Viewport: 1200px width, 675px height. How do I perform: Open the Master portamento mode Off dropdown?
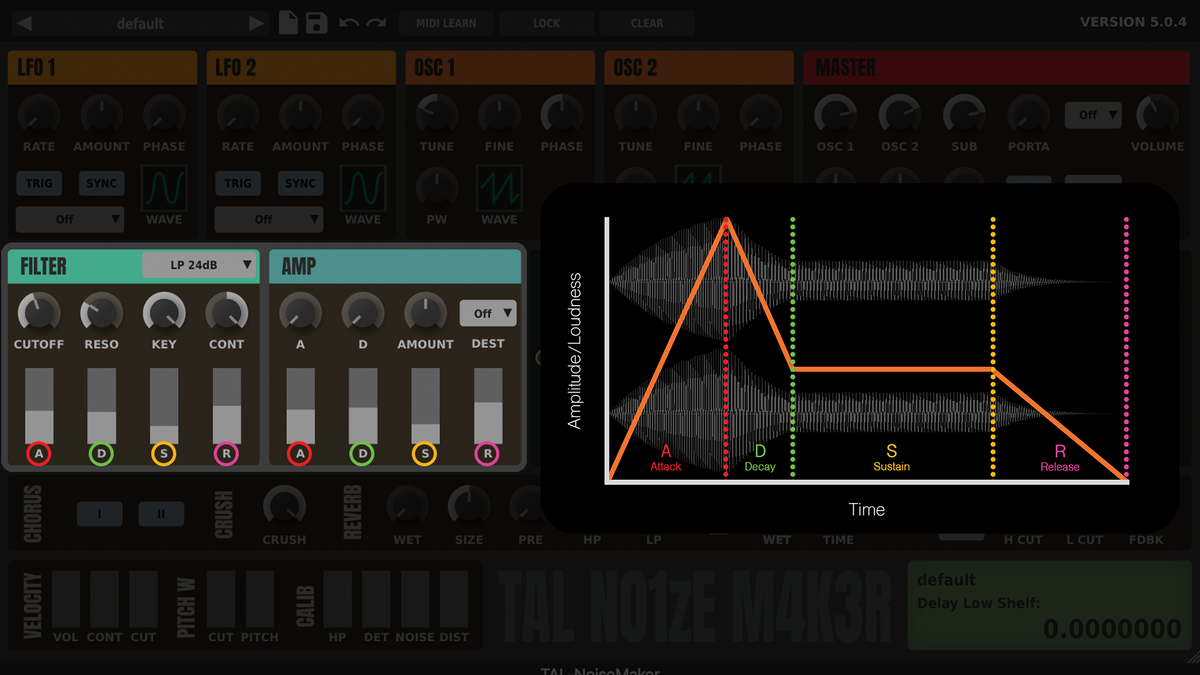coord(1092,114)
